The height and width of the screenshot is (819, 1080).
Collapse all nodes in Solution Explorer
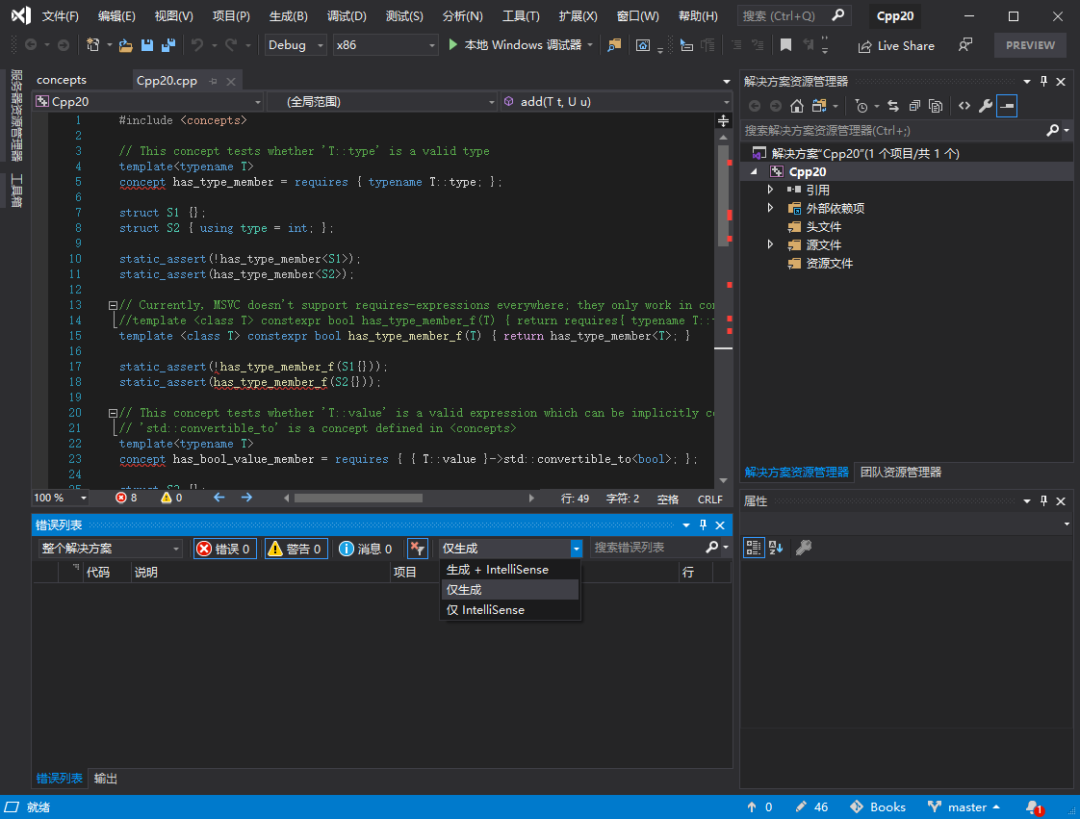[x=913, y=105]
